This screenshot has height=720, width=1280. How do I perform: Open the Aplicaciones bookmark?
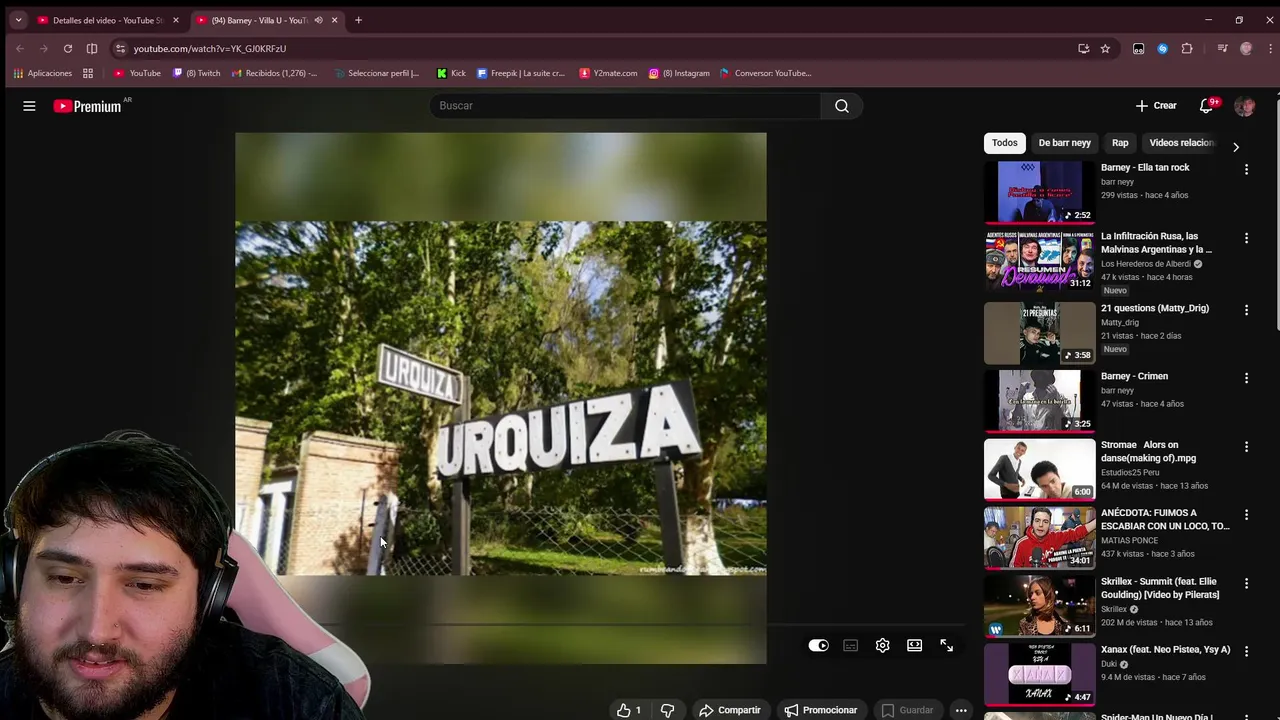pos(42,73)
